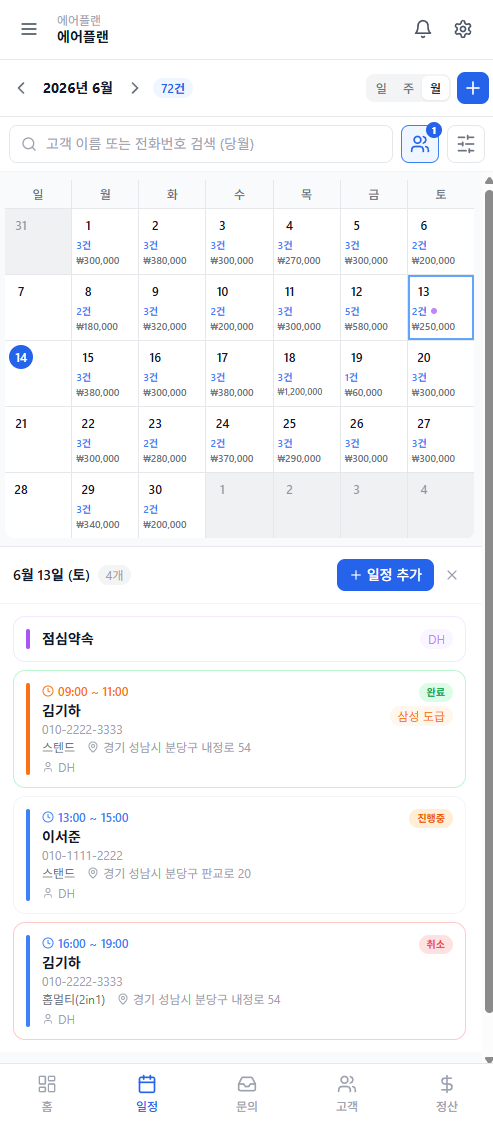Open the 2026년 6월 month selector
Screen dimensions: 493x1121
pyautogui.click(x=78, y=88)
